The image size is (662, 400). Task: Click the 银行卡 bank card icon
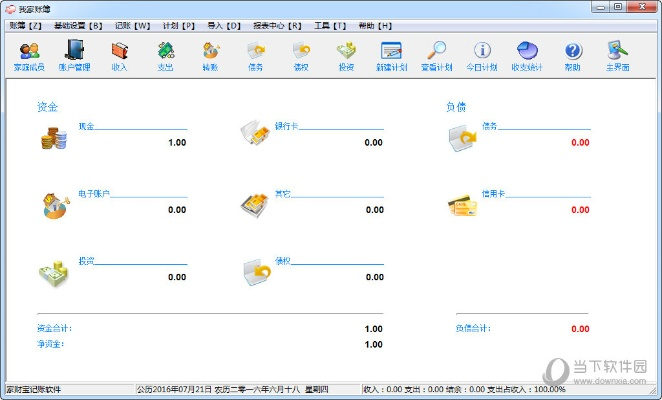point(255,132)
